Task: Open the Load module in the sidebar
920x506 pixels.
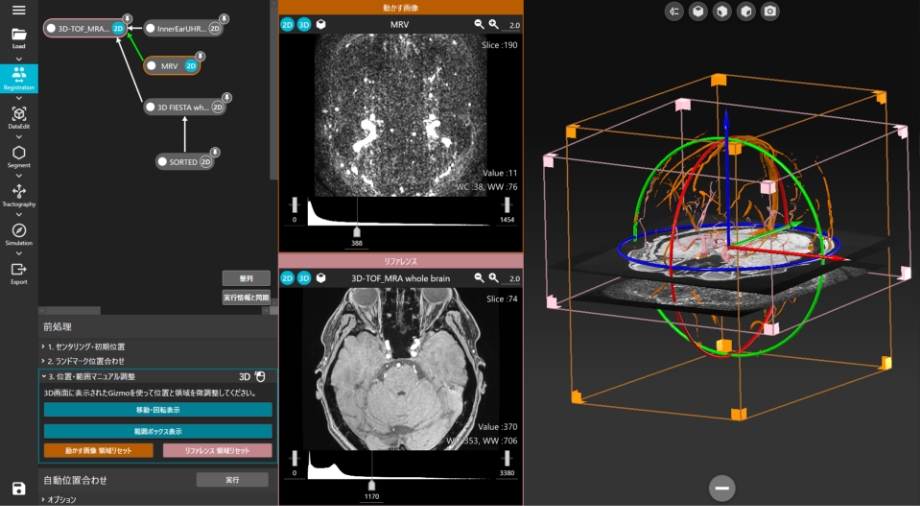Action: click(x=18, y=38)
